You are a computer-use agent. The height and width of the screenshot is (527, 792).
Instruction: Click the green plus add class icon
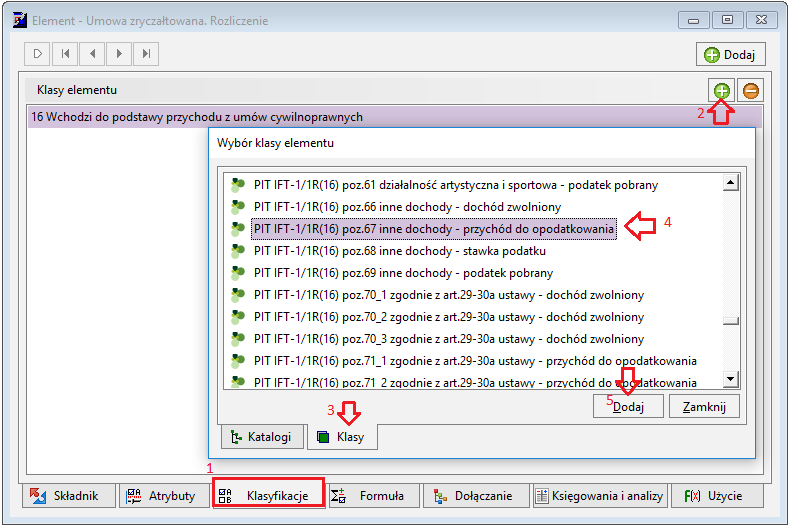(721, 91)
